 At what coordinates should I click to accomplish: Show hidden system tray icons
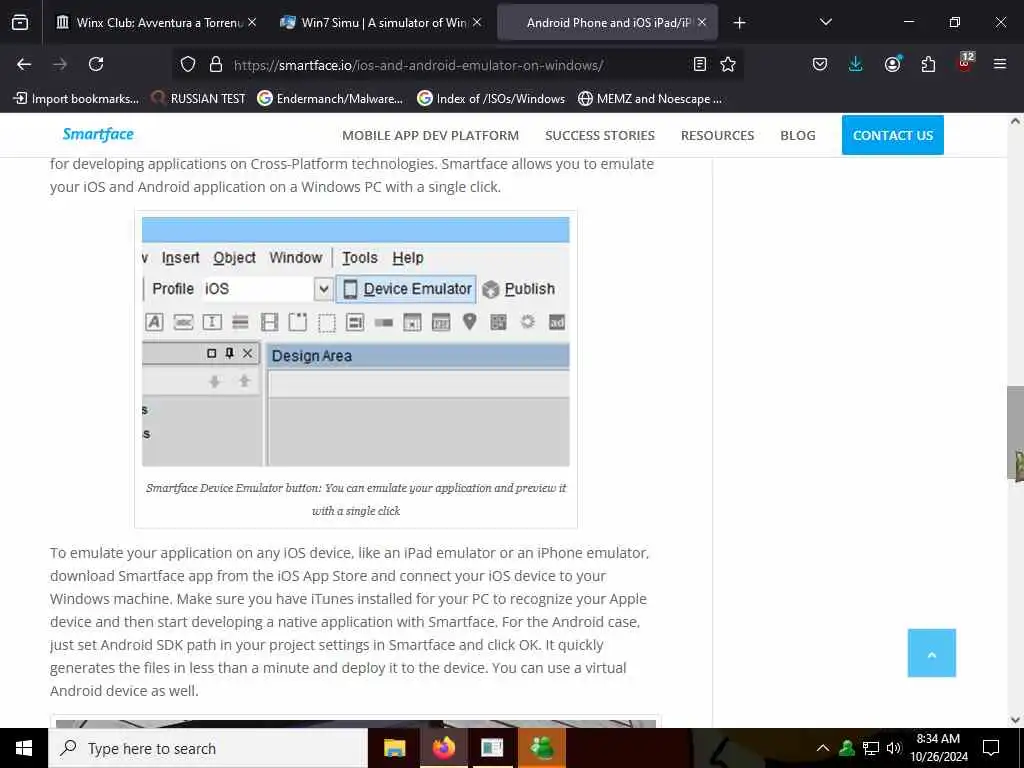[x=823, y=748]
